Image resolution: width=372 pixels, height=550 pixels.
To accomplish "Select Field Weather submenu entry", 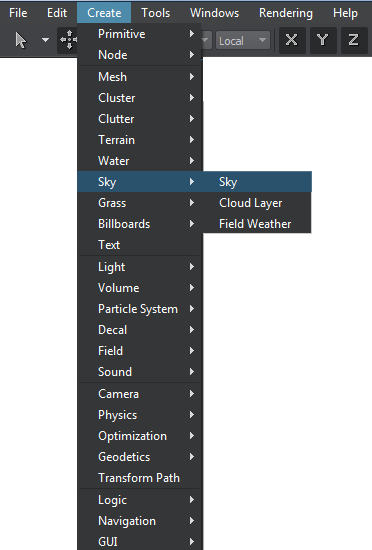I will pos(257,224).
